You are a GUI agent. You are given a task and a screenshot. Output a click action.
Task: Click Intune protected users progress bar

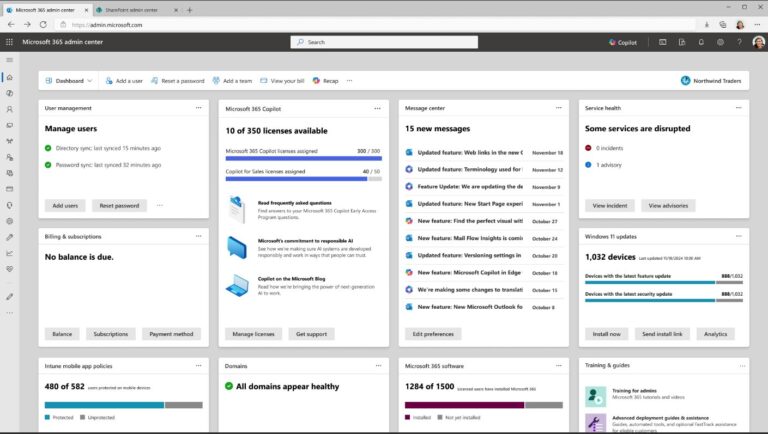(x=123, y=405)
